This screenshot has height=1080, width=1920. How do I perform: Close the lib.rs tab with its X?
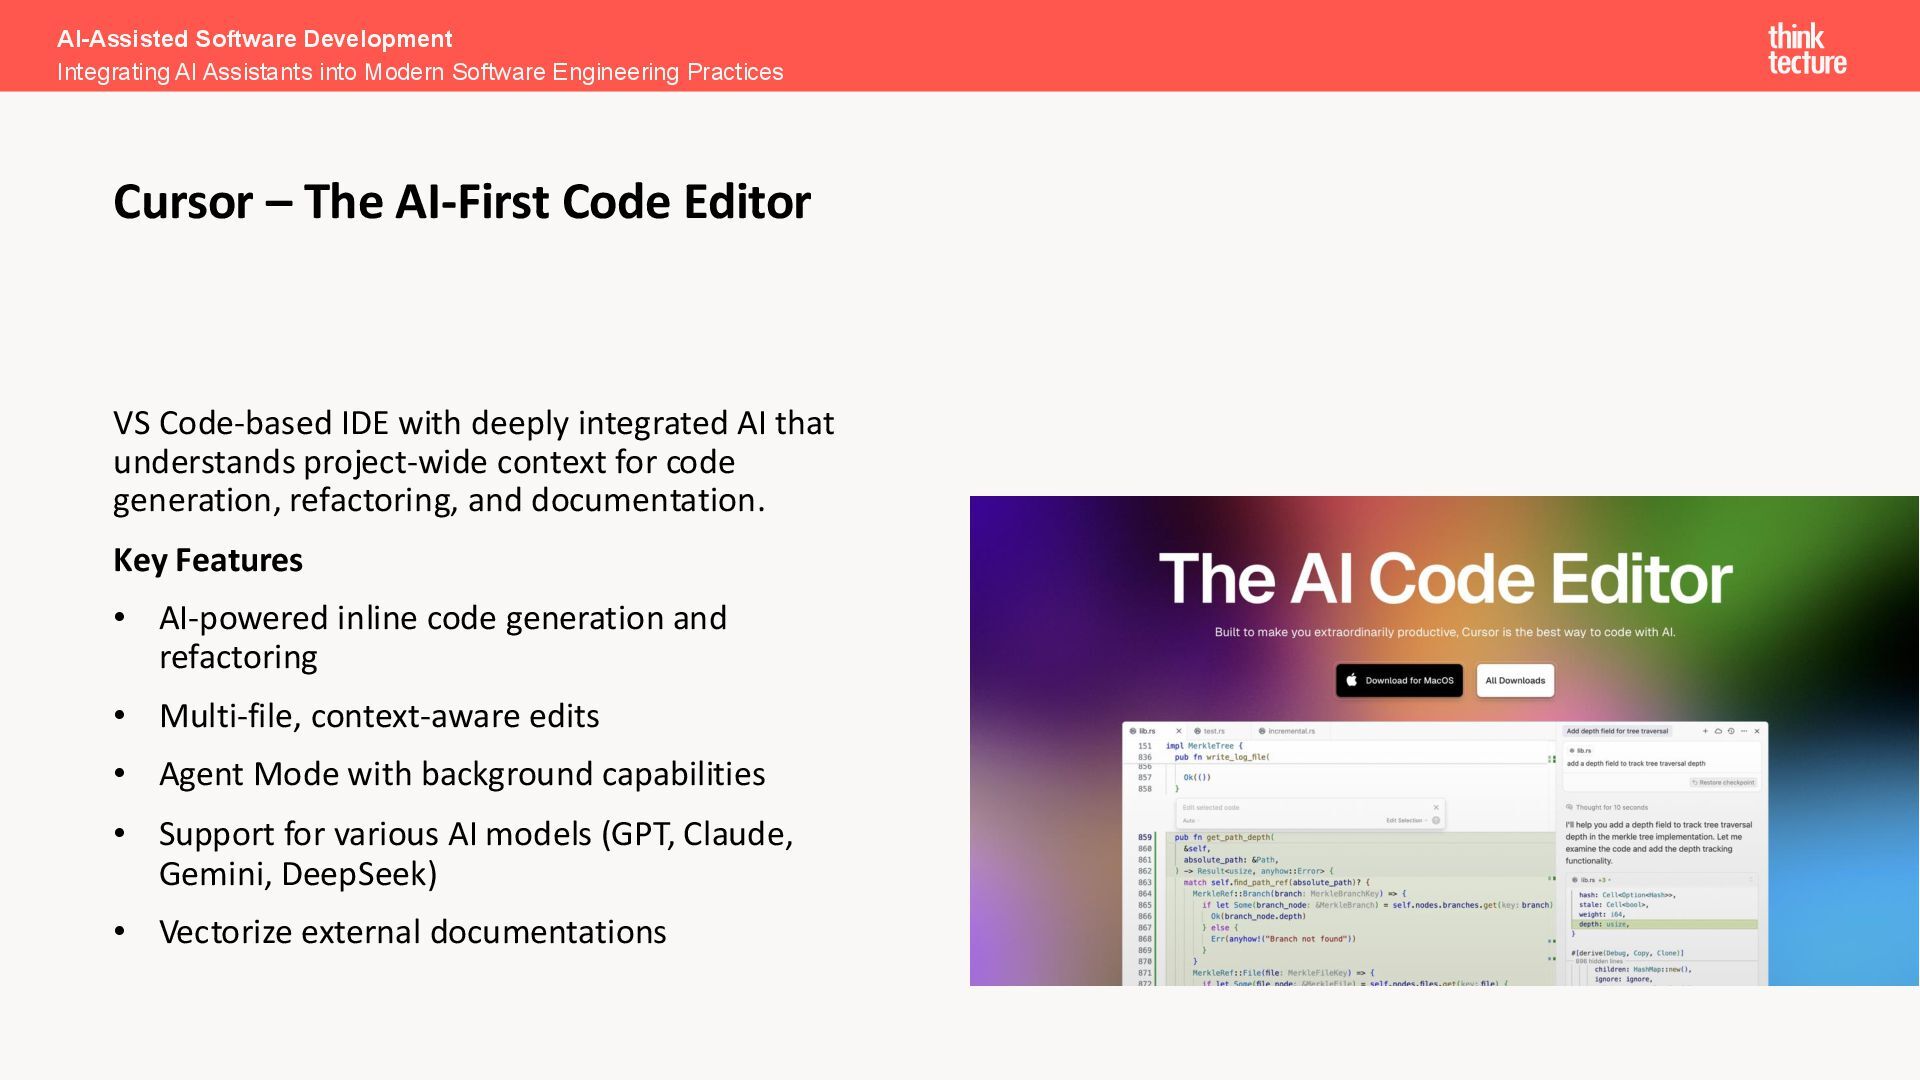click(x=1178, y=731)
